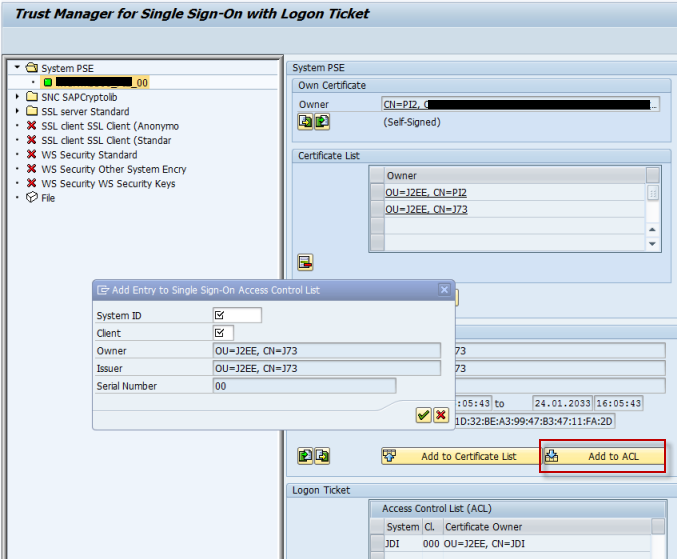
Task: Click the dialog title bar icon
Action: click(103, 290)
